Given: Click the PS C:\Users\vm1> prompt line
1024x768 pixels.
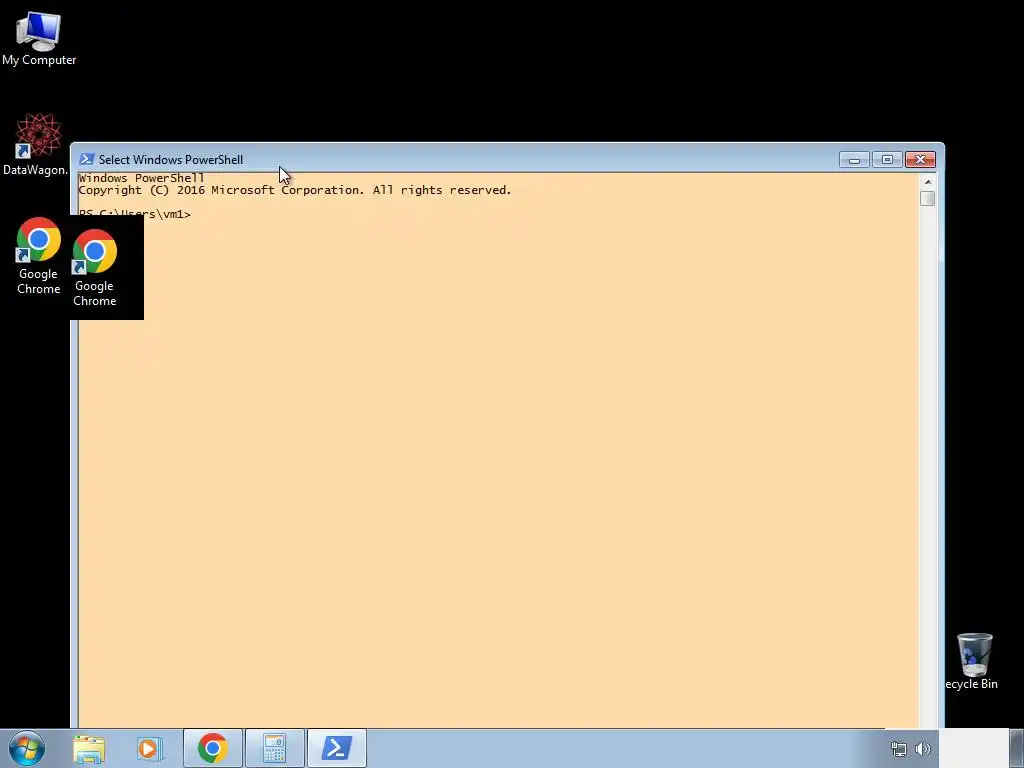Looking at the screenshot, I should click(135, 214).
